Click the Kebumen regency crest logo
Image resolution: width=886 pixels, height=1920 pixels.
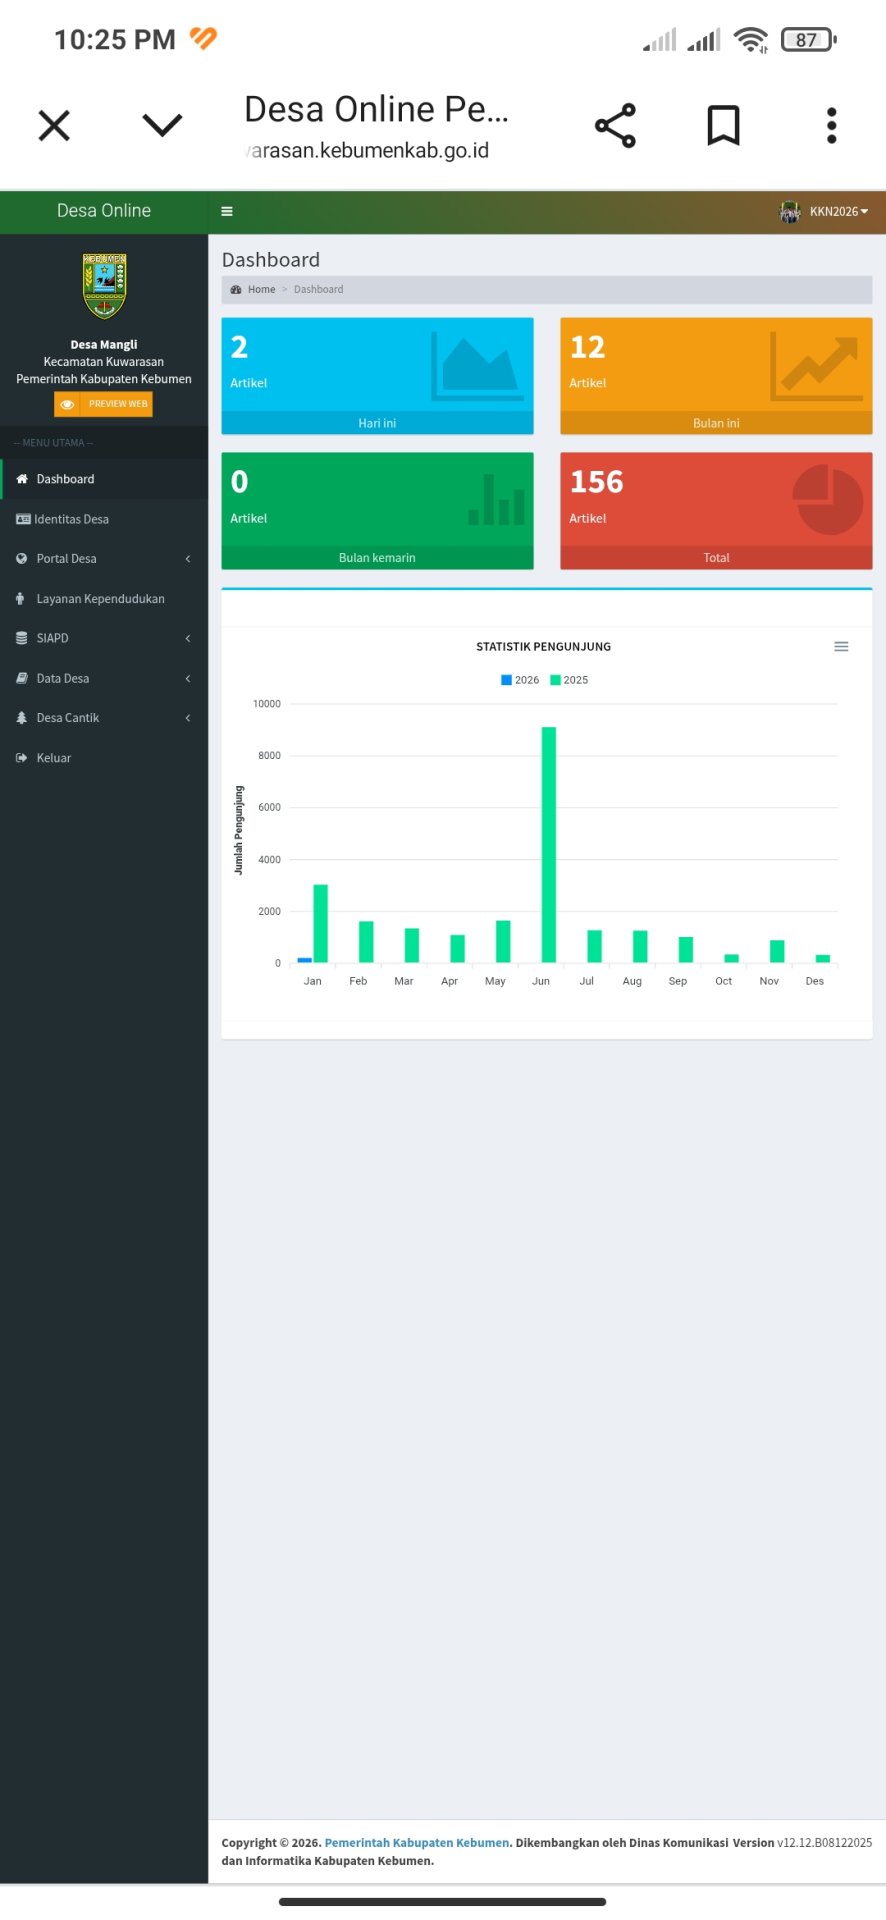point(104,286)
